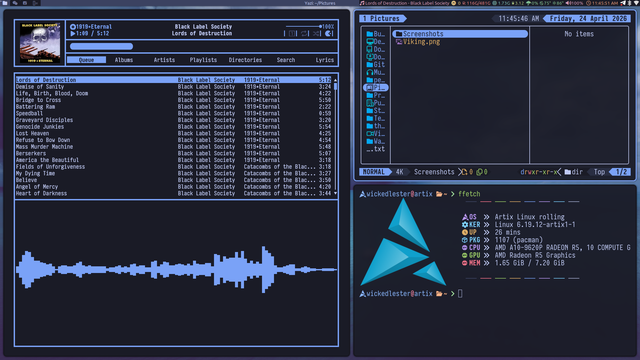The width and height of the screenshot is (640, 360).
Task: Switch to the Albums tab
Action: point(124,60)
